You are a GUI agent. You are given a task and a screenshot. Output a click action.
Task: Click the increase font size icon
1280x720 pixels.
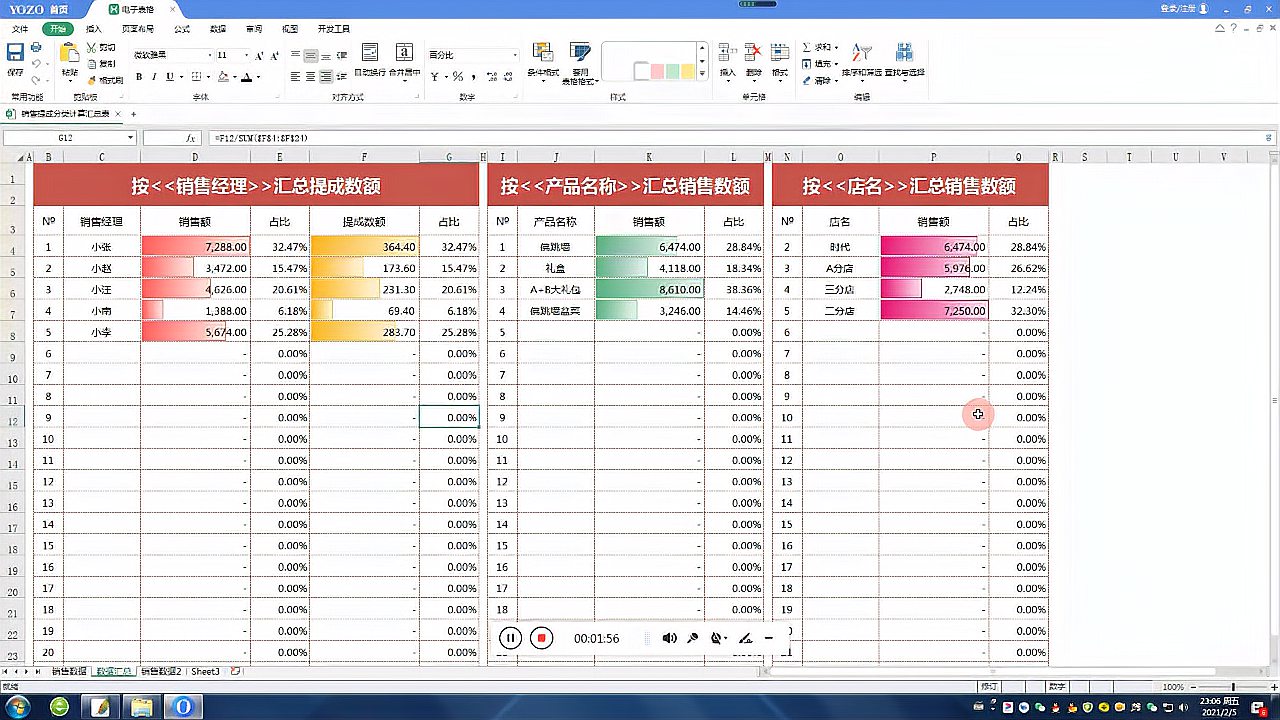click(260, 56)
